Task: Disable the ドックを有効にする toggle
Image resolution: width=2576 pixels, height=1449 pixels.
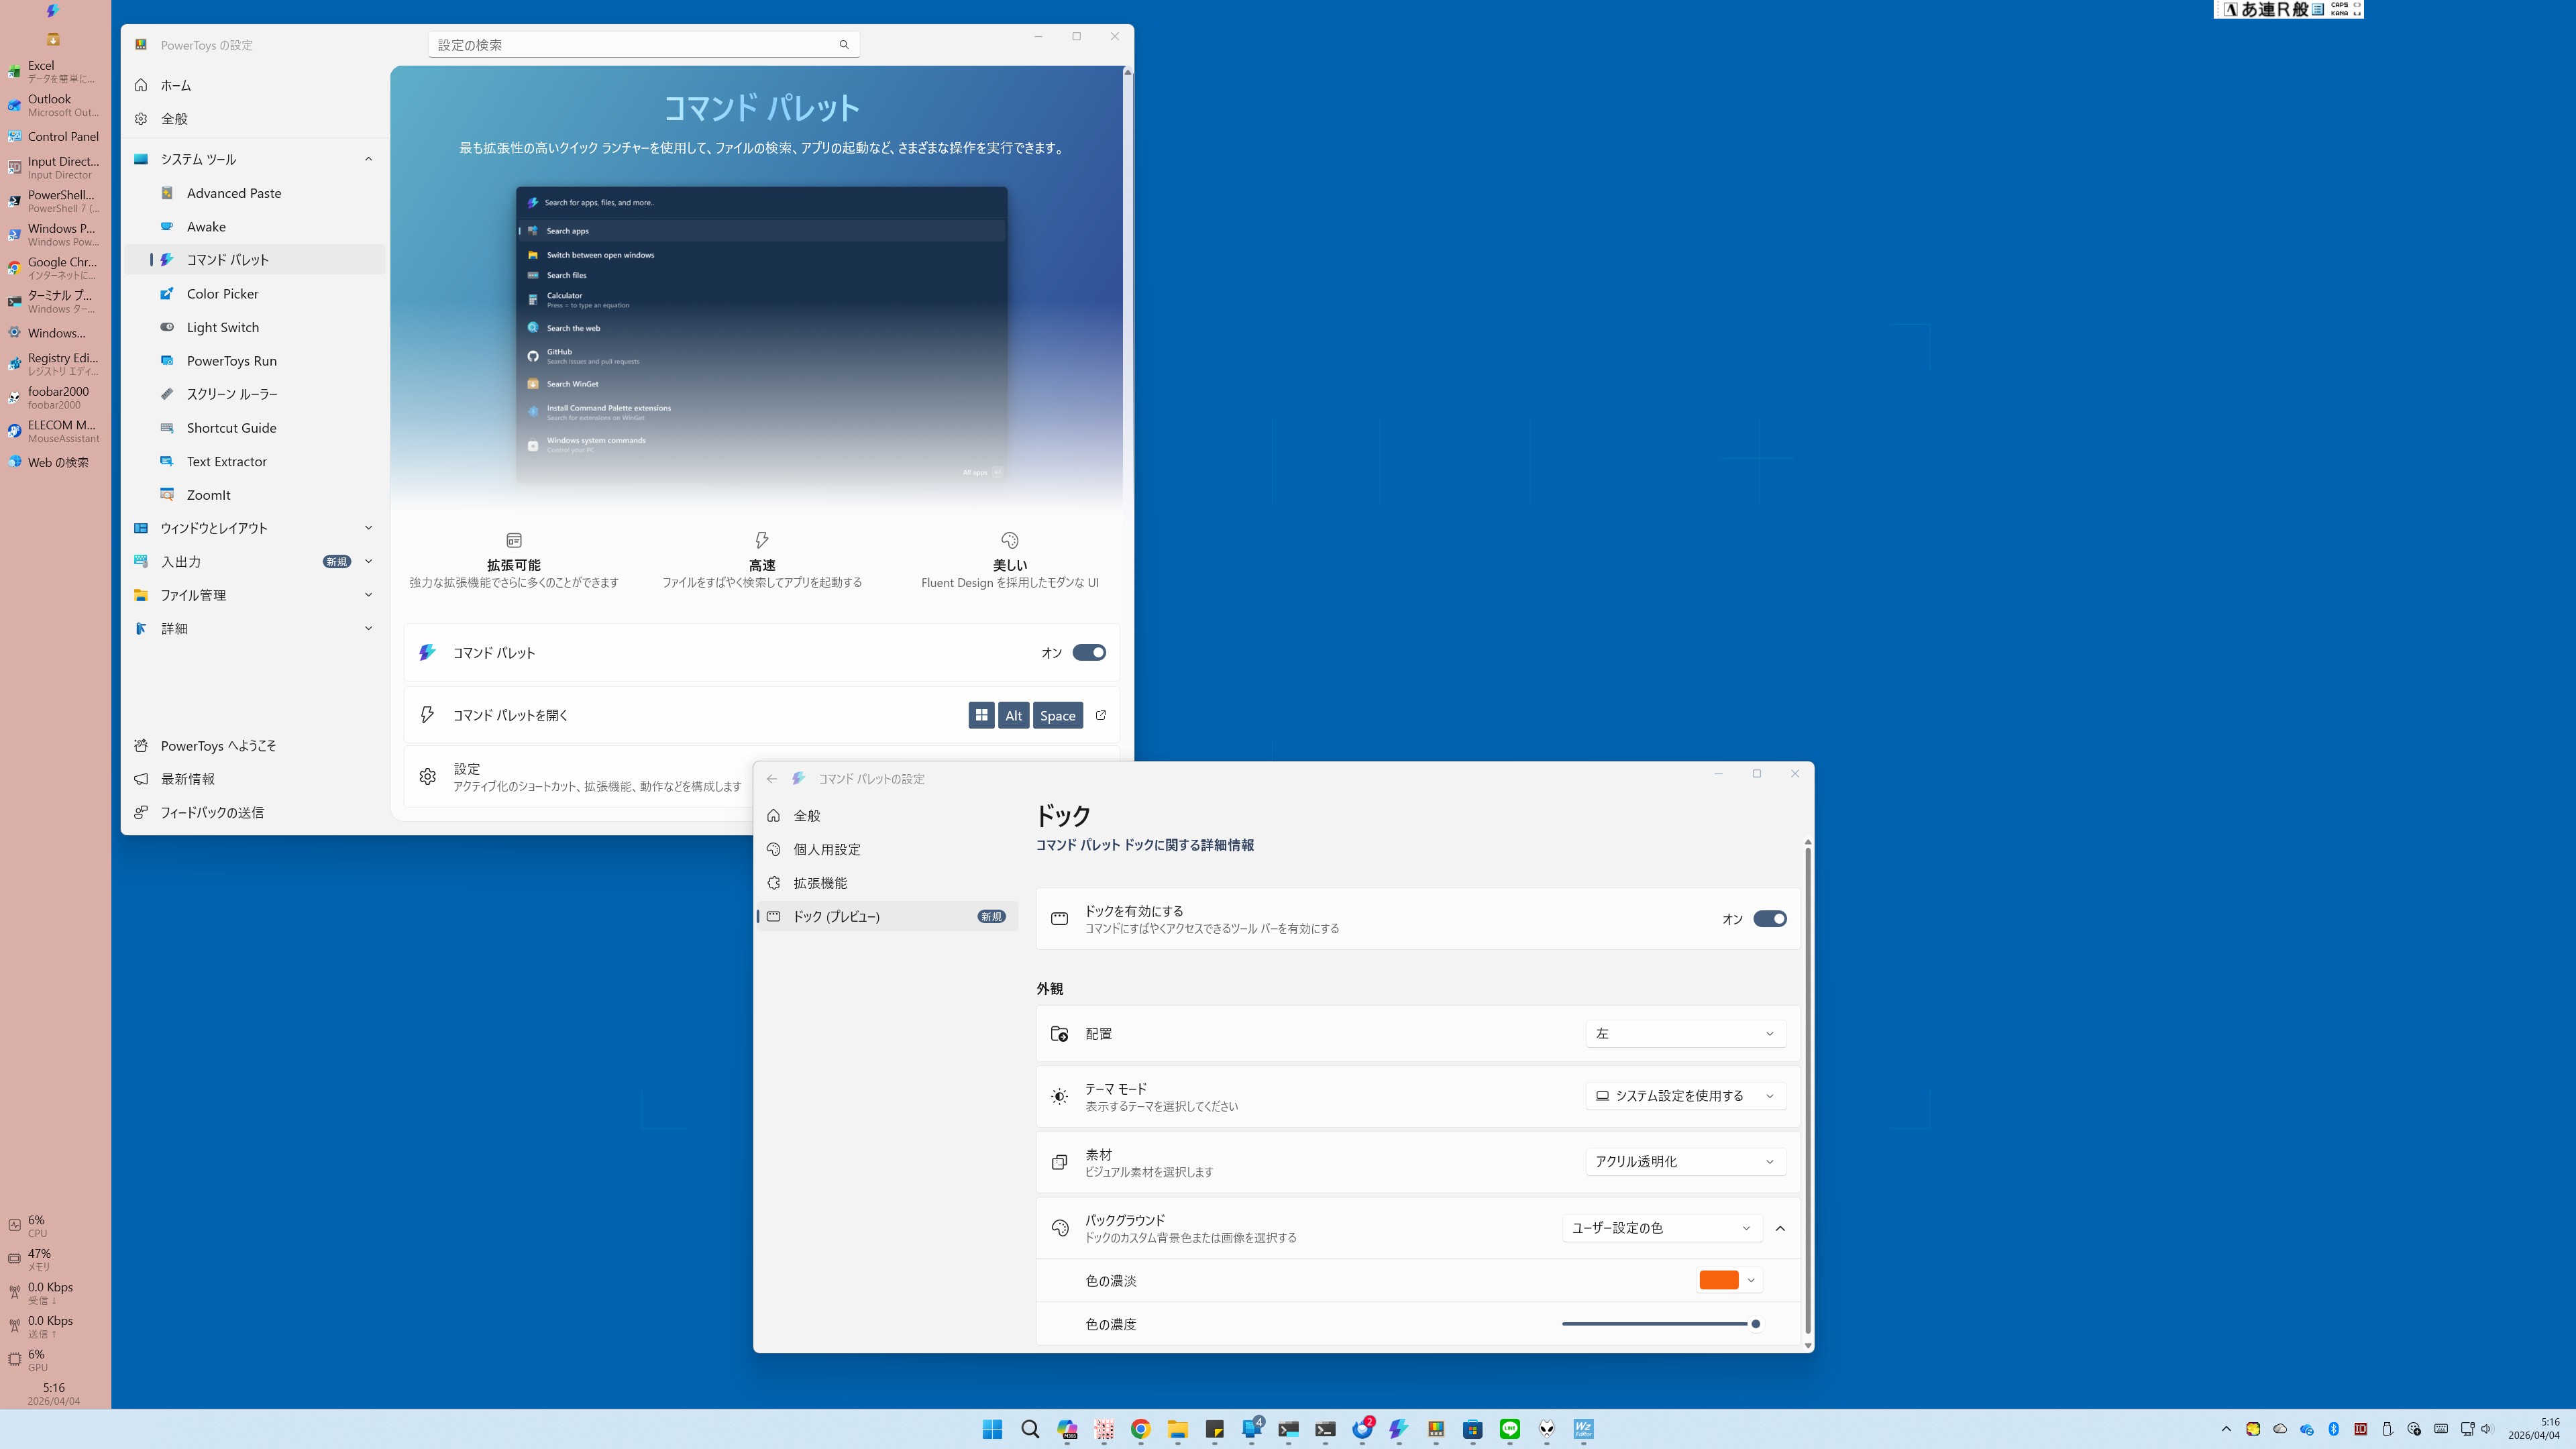Action: [1769, 919]
